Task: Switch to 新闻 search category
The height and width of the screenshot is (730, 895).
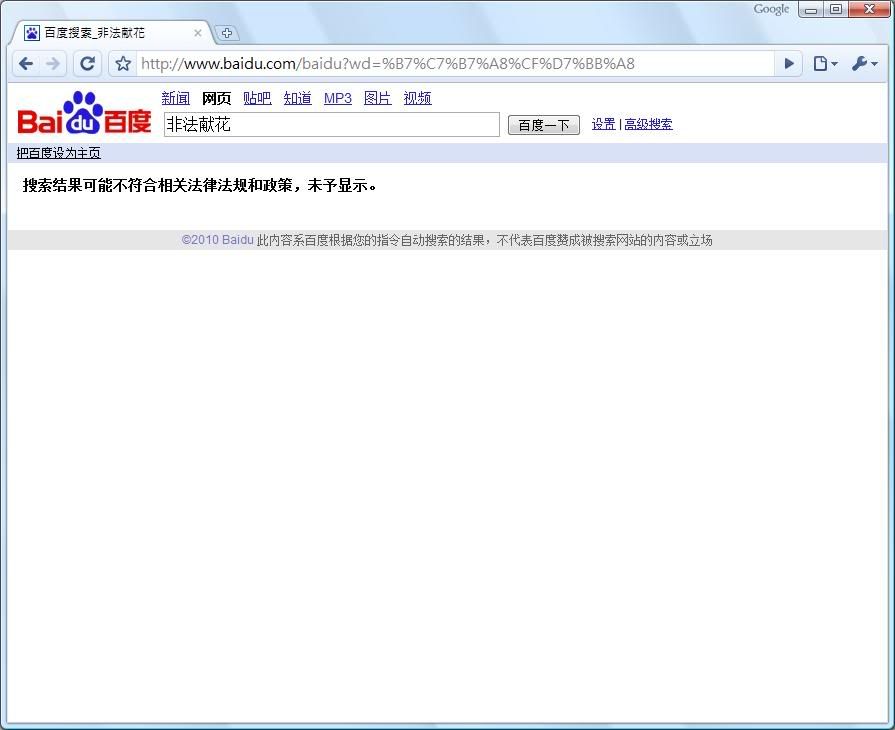Action: point(175,98)
